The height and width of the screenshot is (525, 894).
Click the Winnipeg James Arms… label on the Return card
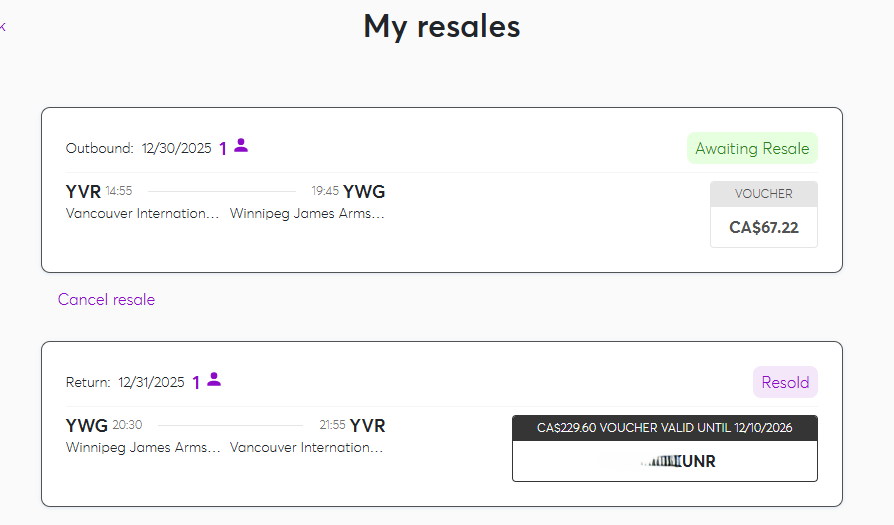click(x=144, y=447)
